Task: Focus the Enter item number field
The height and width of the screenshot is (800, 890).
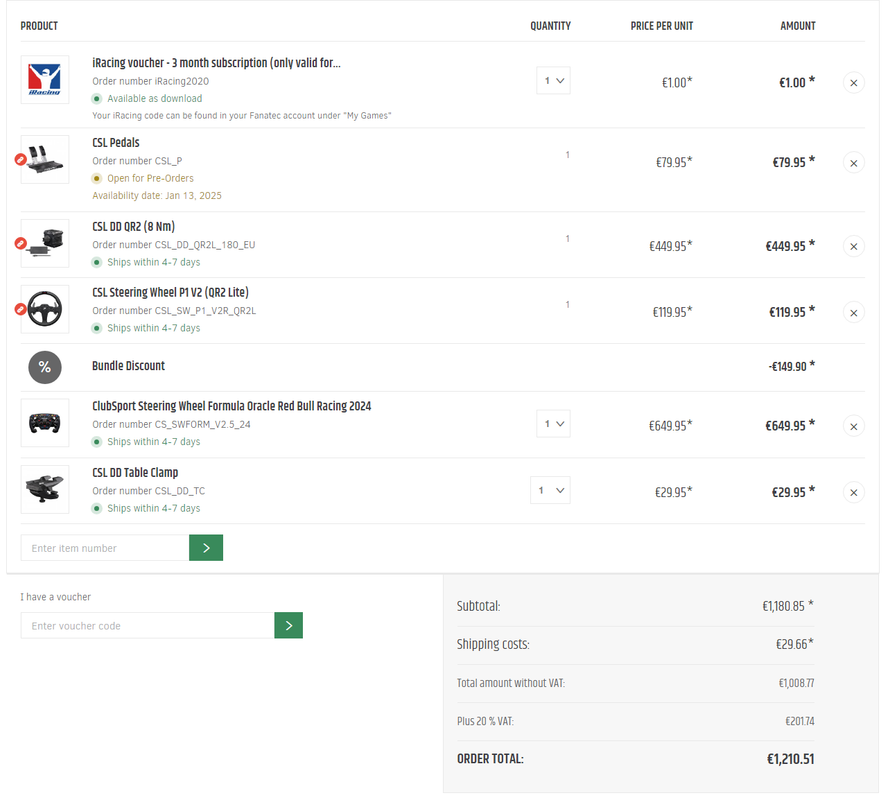Action: [x=105, y=548]
